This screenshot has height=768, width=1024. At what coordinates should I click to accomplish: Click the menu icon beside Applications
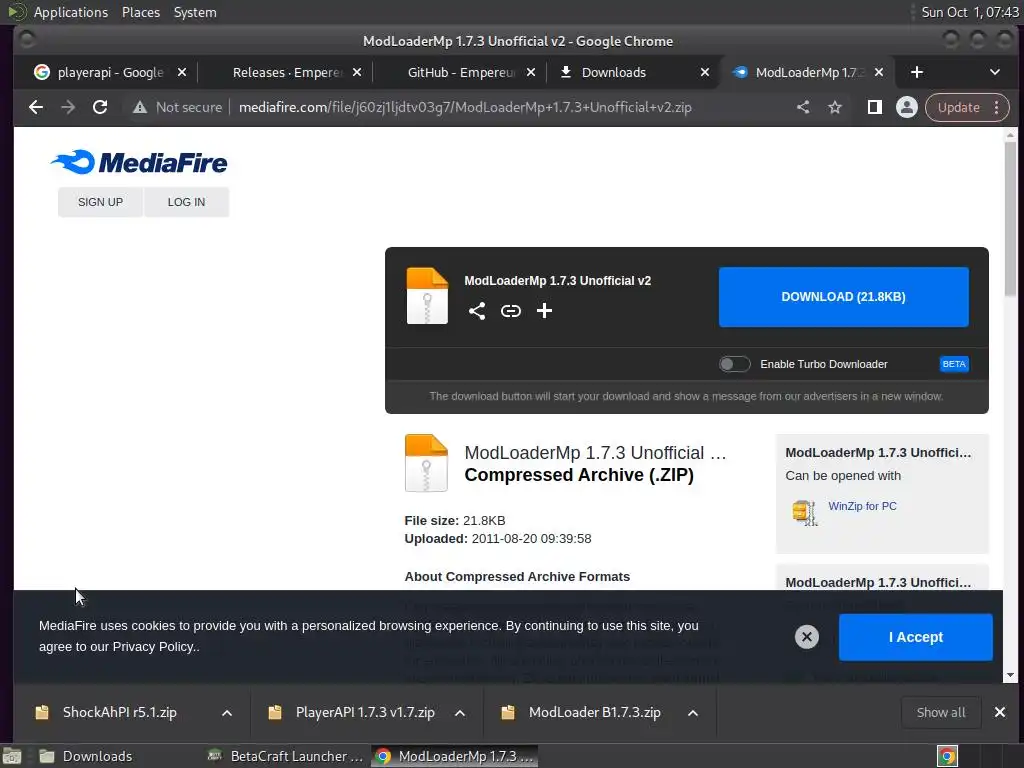click(16, 12)
